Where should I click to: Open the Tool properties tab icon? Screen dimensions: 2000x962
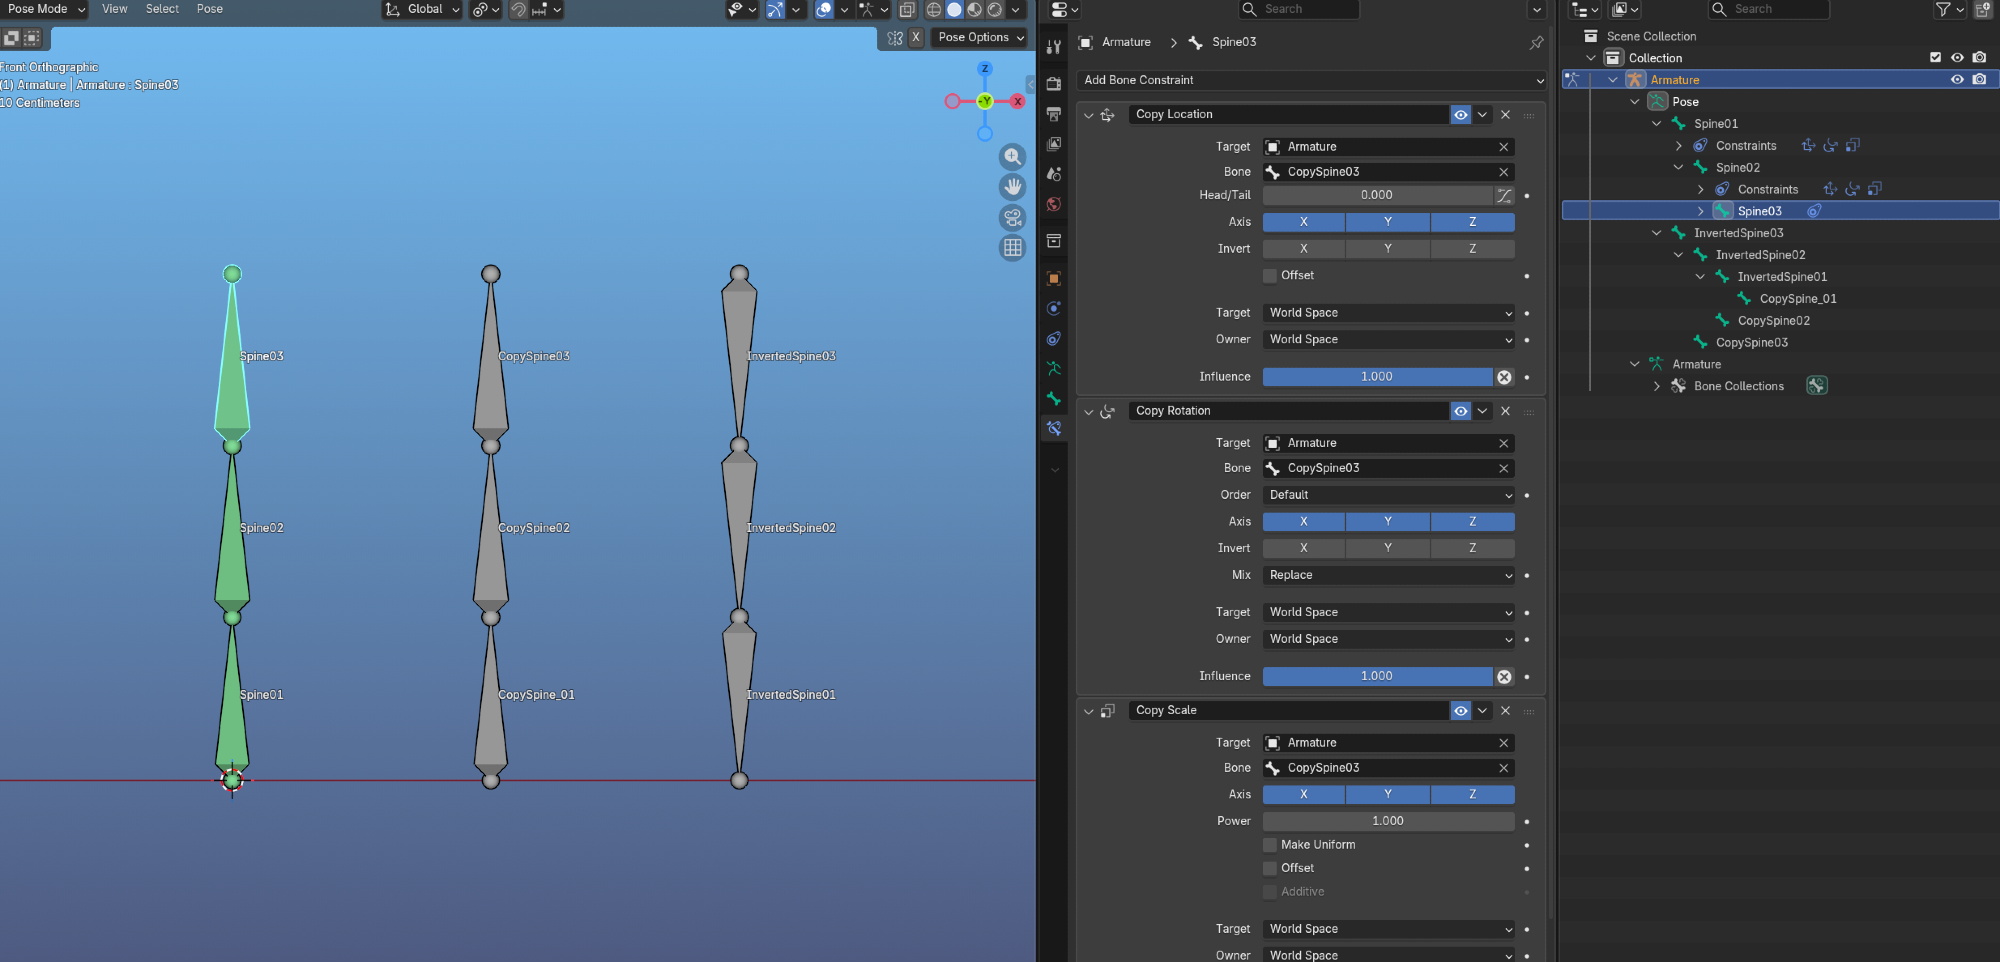click(1054, 47)
